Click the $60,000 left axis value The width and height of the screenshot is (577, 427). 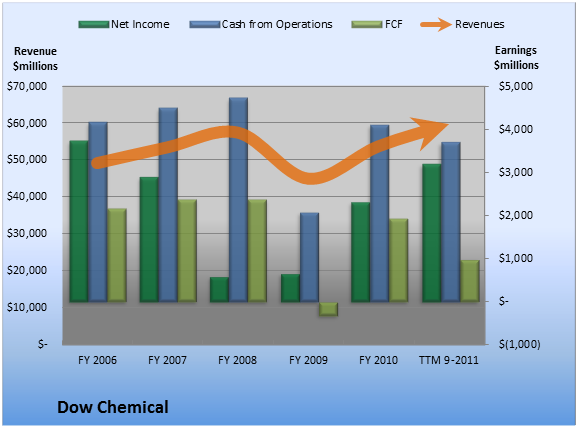point(27,123)
